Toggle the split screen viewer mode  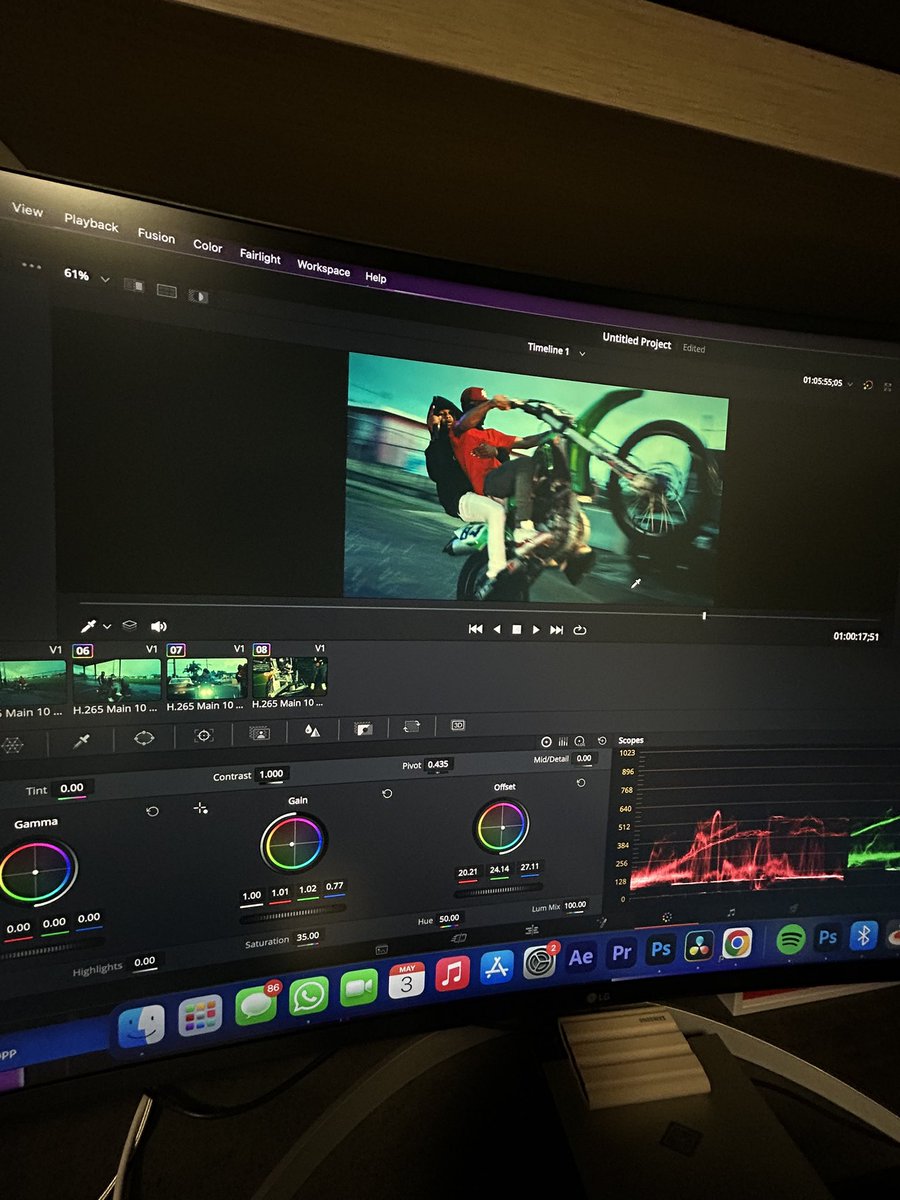click(166, 291)
